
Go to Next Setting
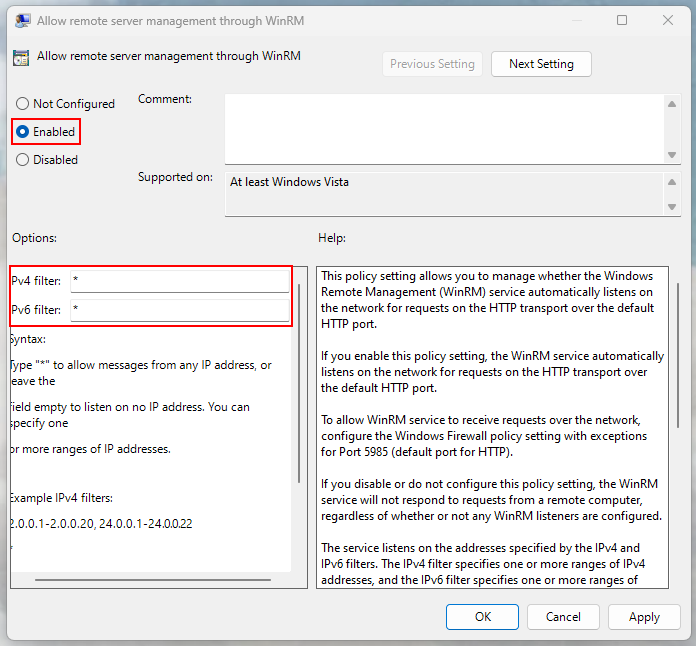pyautogui.click(x=541, y=64)
